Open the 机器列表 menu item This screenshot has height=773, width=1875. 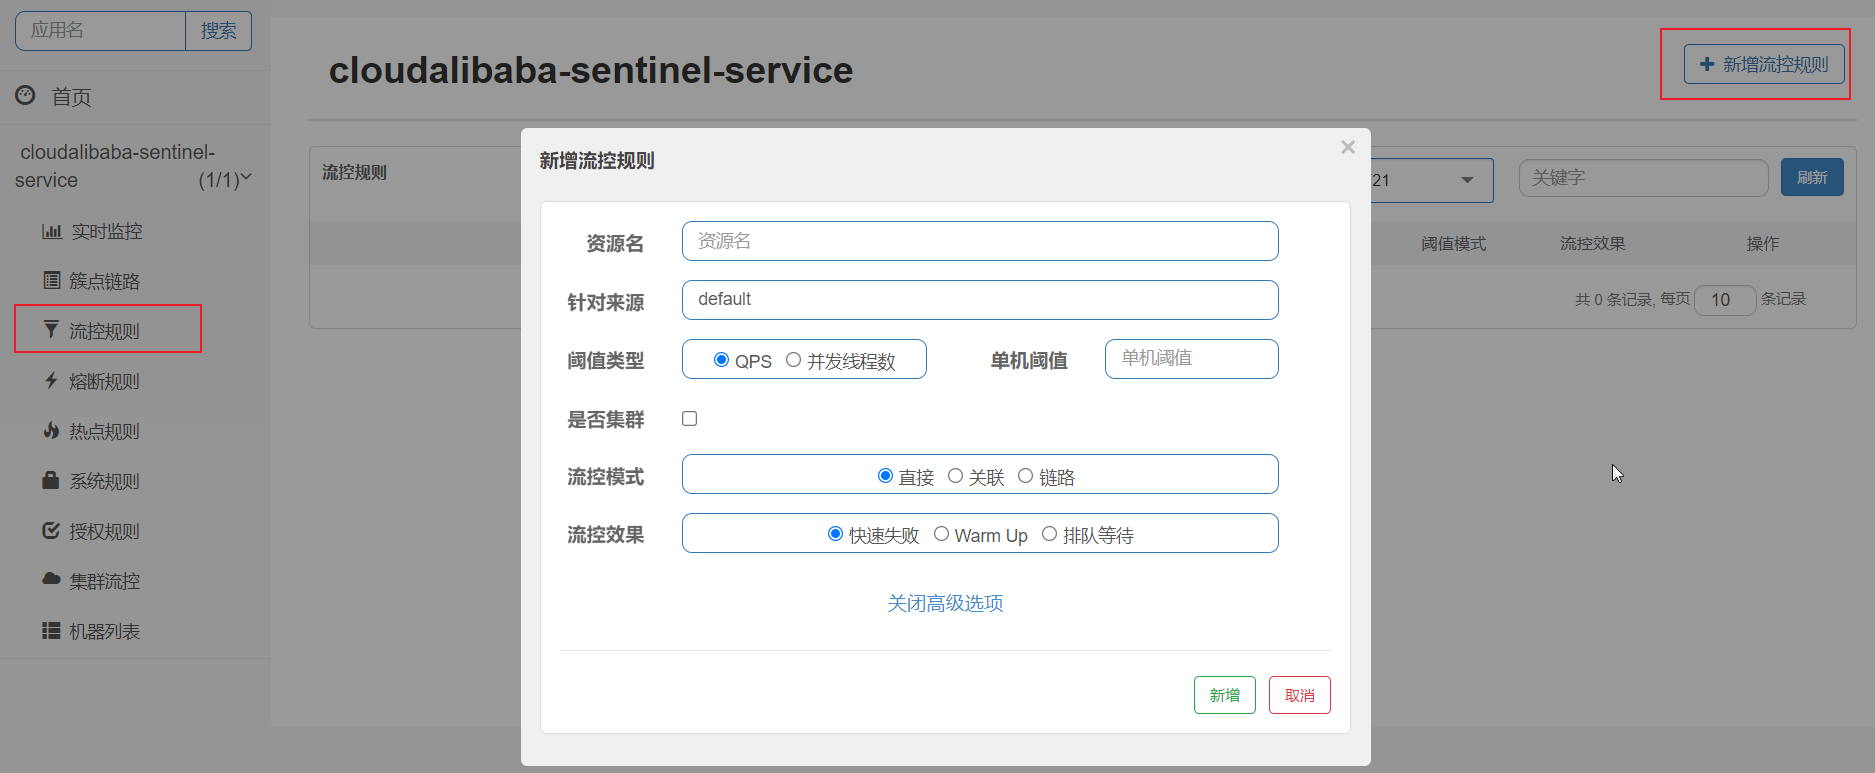104,631
